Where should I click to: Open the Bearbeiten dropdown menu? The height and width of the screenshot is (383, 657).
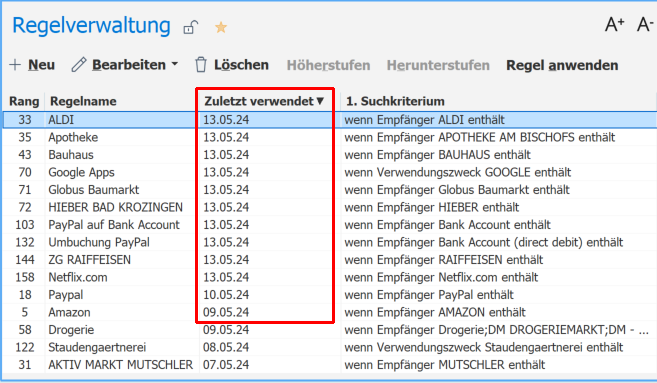tap(125, 65)
